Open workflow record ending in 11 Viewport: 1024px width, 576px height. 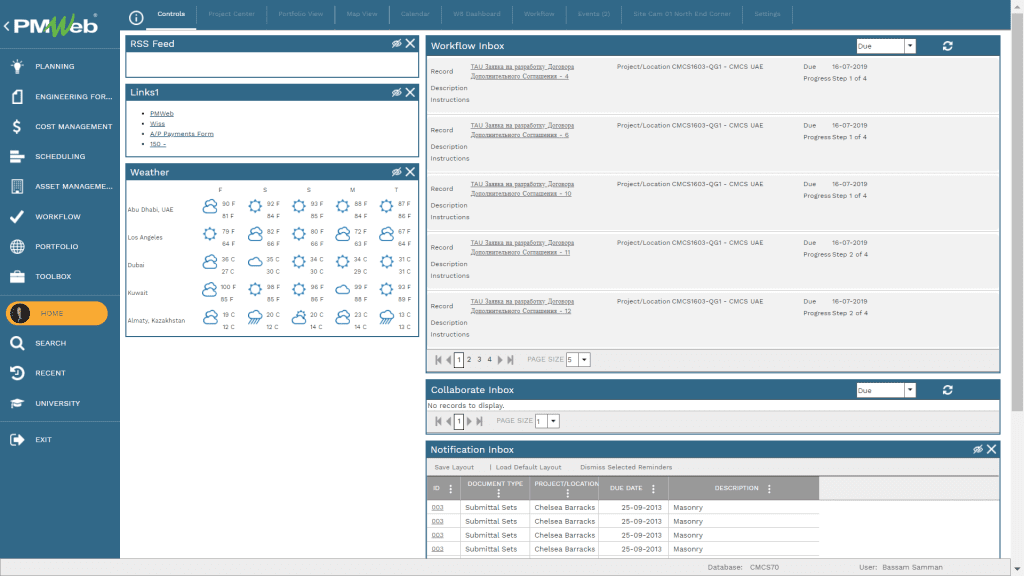point(522,248)
